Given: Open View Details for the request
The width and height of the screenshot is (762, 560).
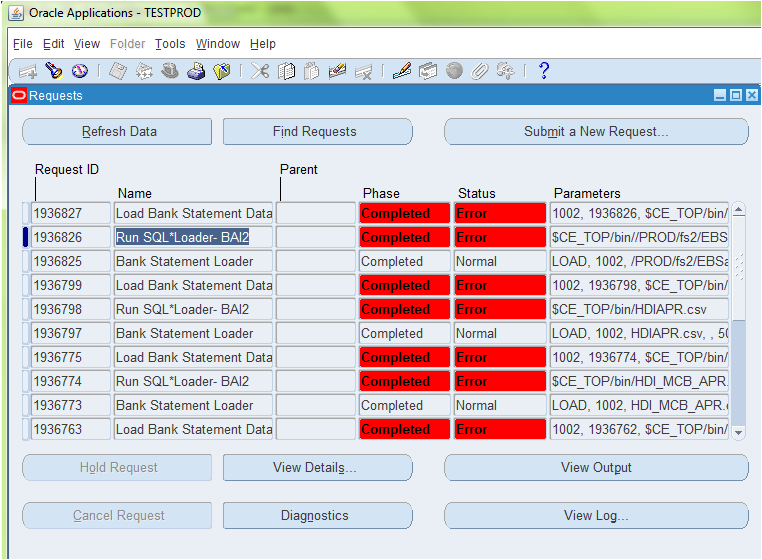Looking at the screenshot, I should coord(315,468).
